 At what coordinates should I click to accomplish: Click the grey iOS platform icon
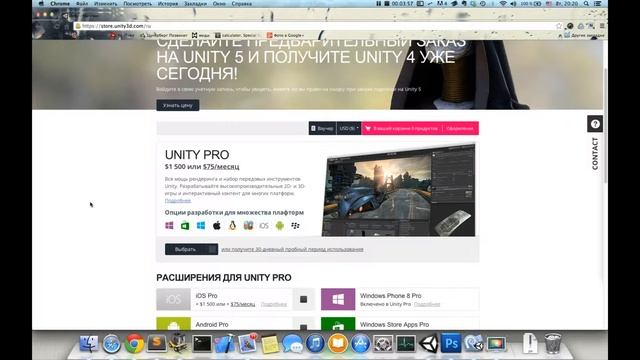pos(264,226)
